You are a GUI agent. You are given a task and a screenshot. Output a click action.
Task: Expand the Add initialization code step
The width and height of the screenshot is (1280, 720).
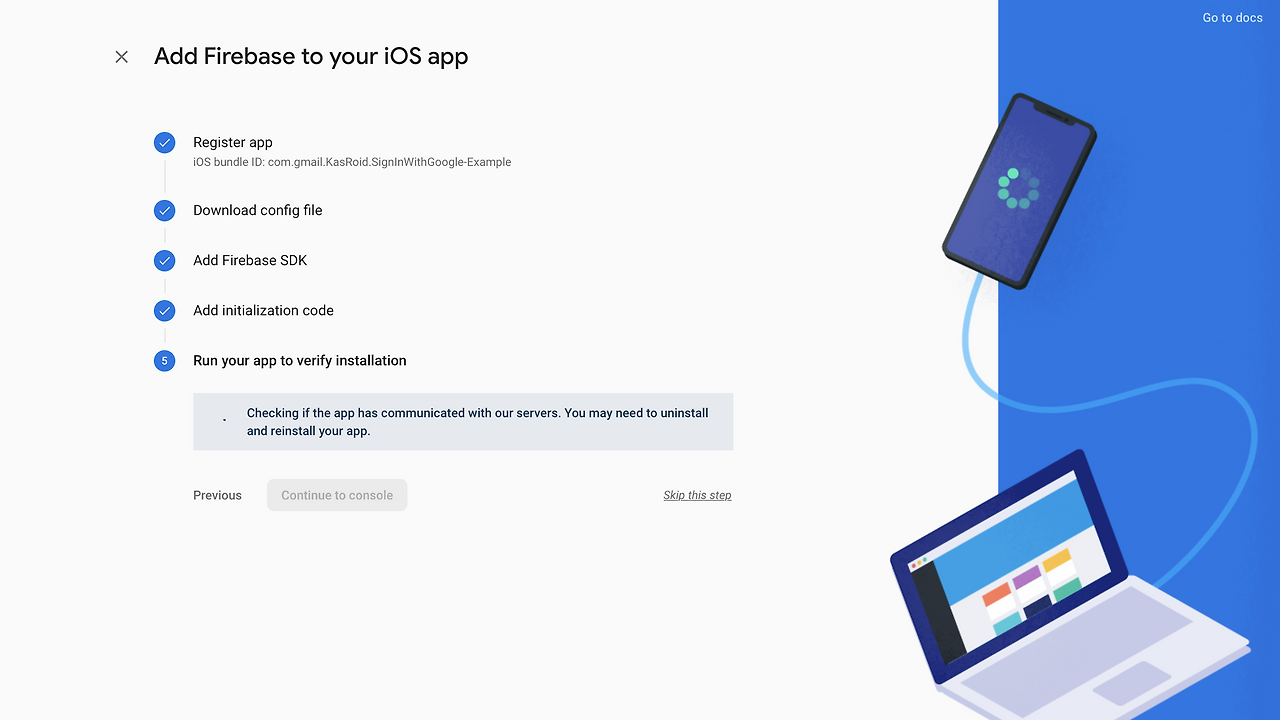click(x=263, y=310)
